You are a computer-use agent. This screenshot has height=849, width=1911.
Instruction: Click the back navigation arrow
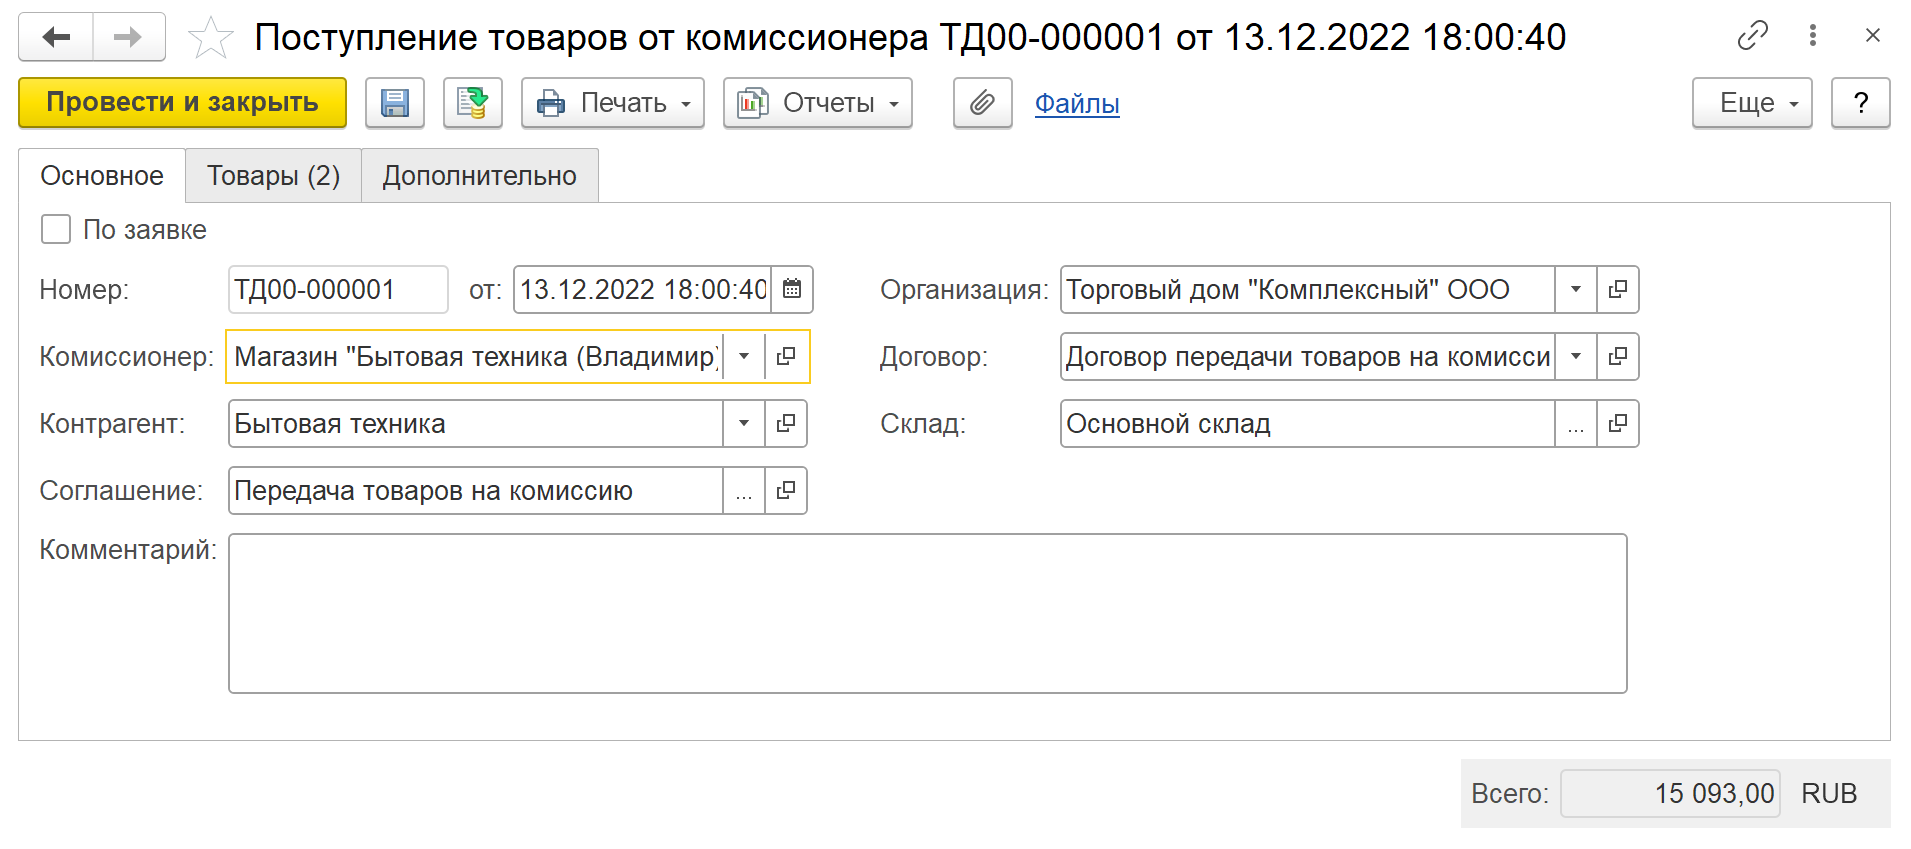(x=56, y=38)
